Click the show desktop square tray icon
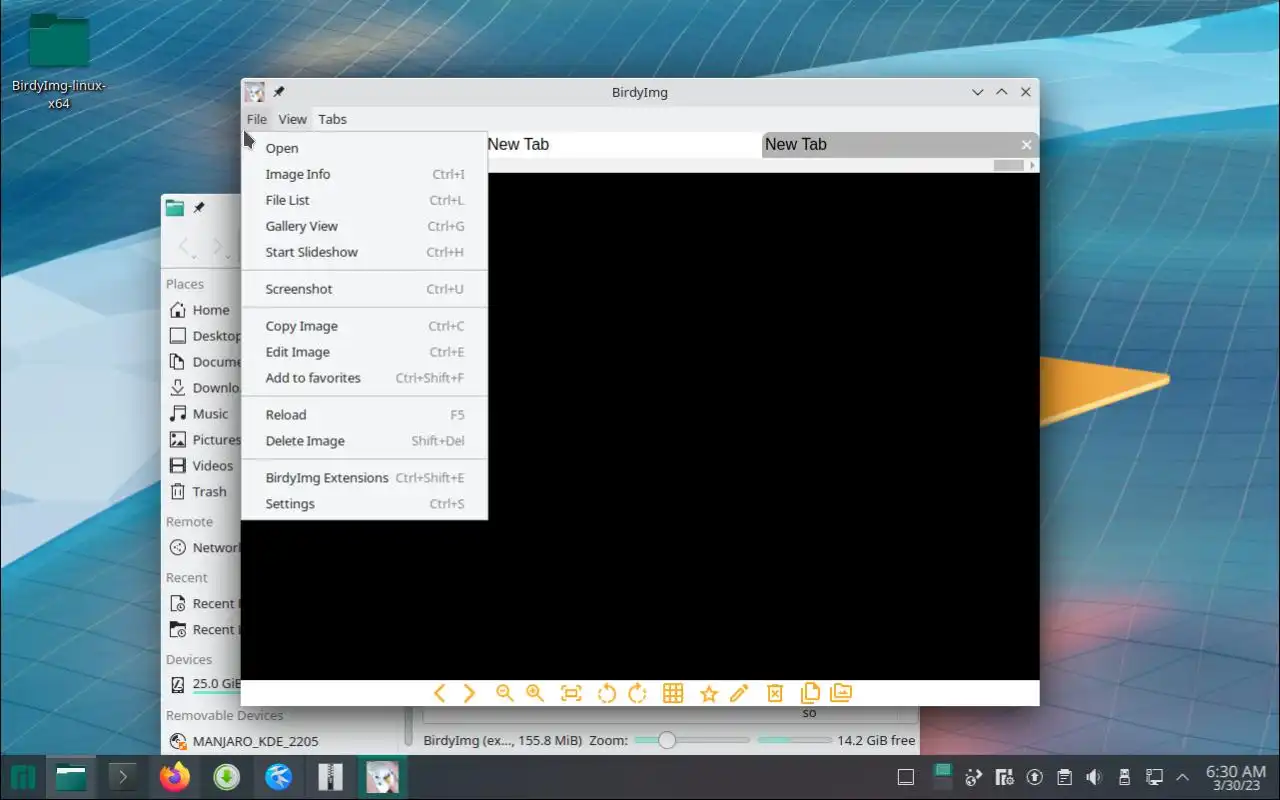The width and height of the screenshot is (1280, 800). click(906, 777)
